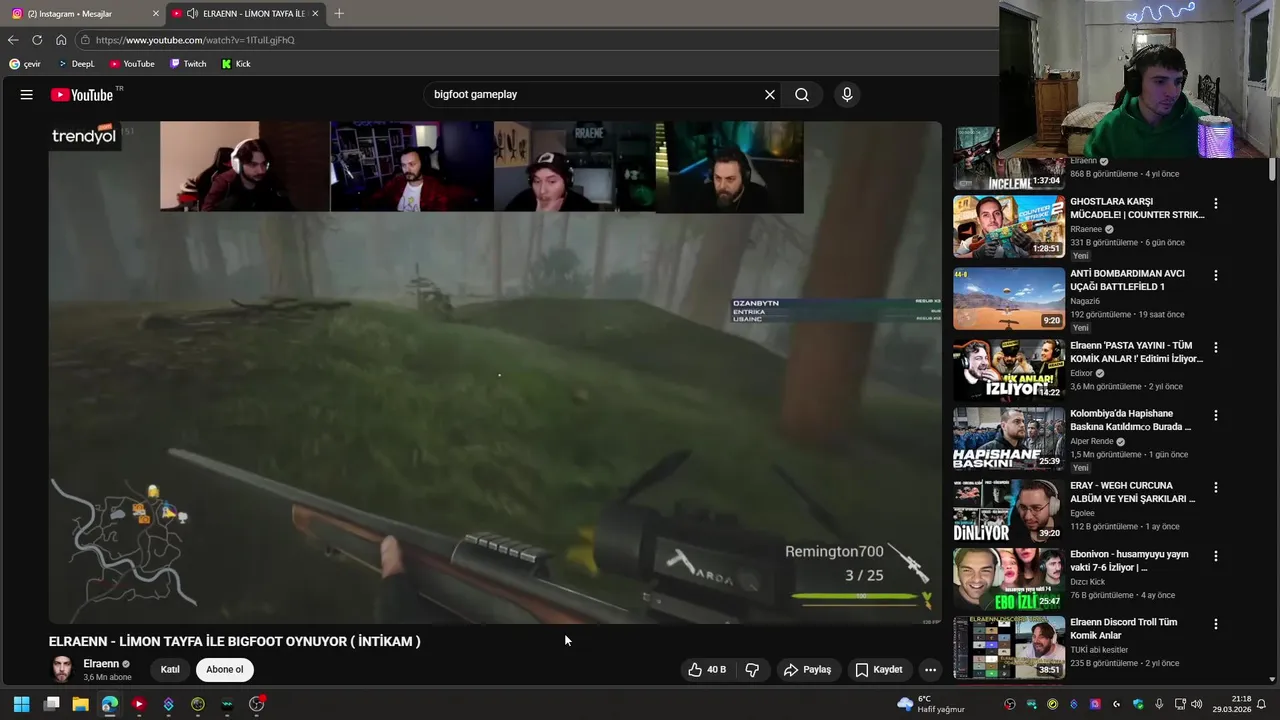The height and width of the screenshot is (720, 1280).
Task: Mute the tab with the speaker icon
Action: [x=192, y=14]
